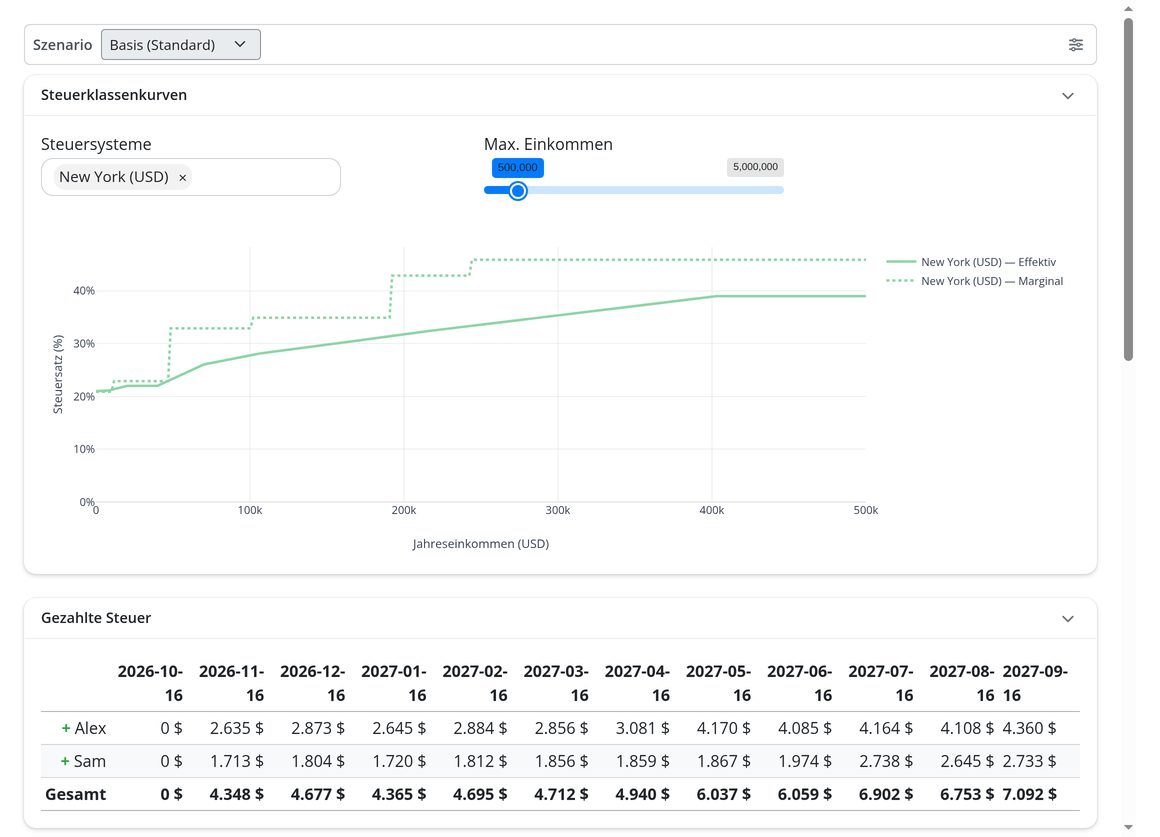
Task: Click the Steuerklassenkurven panel title
Action: tap(114, 95)
